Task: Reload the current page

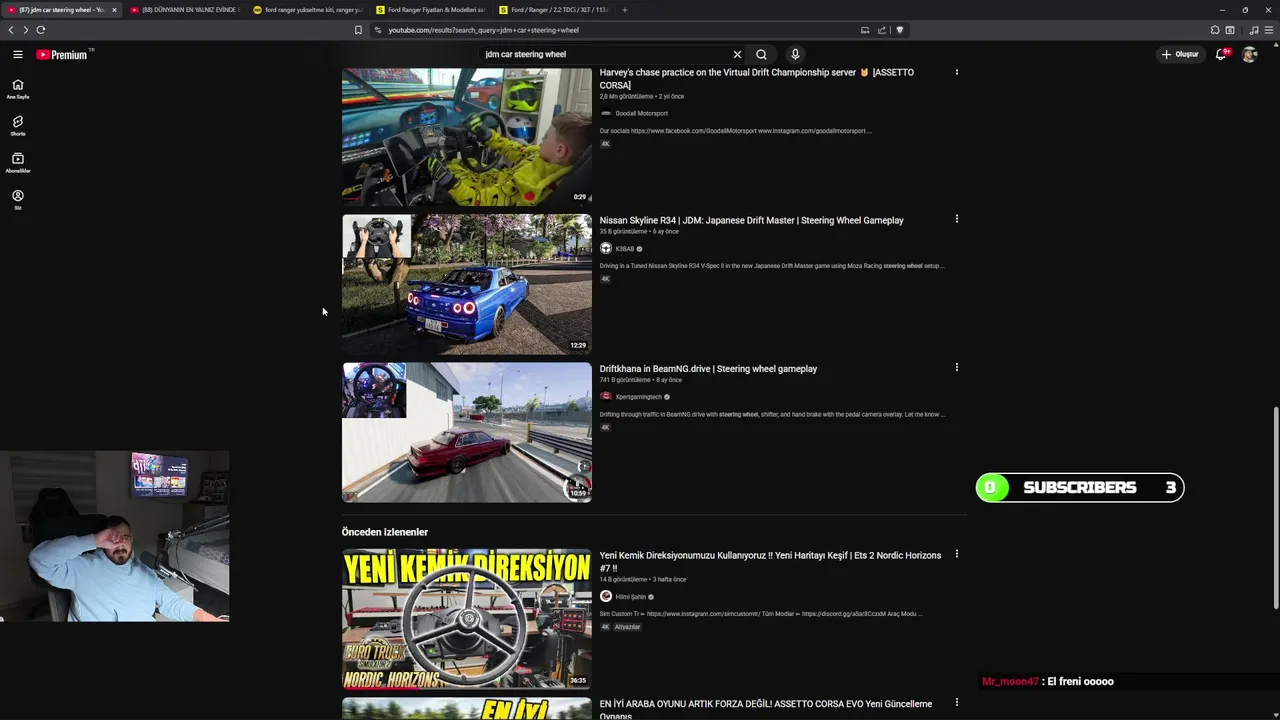Action: click(40, 30)
